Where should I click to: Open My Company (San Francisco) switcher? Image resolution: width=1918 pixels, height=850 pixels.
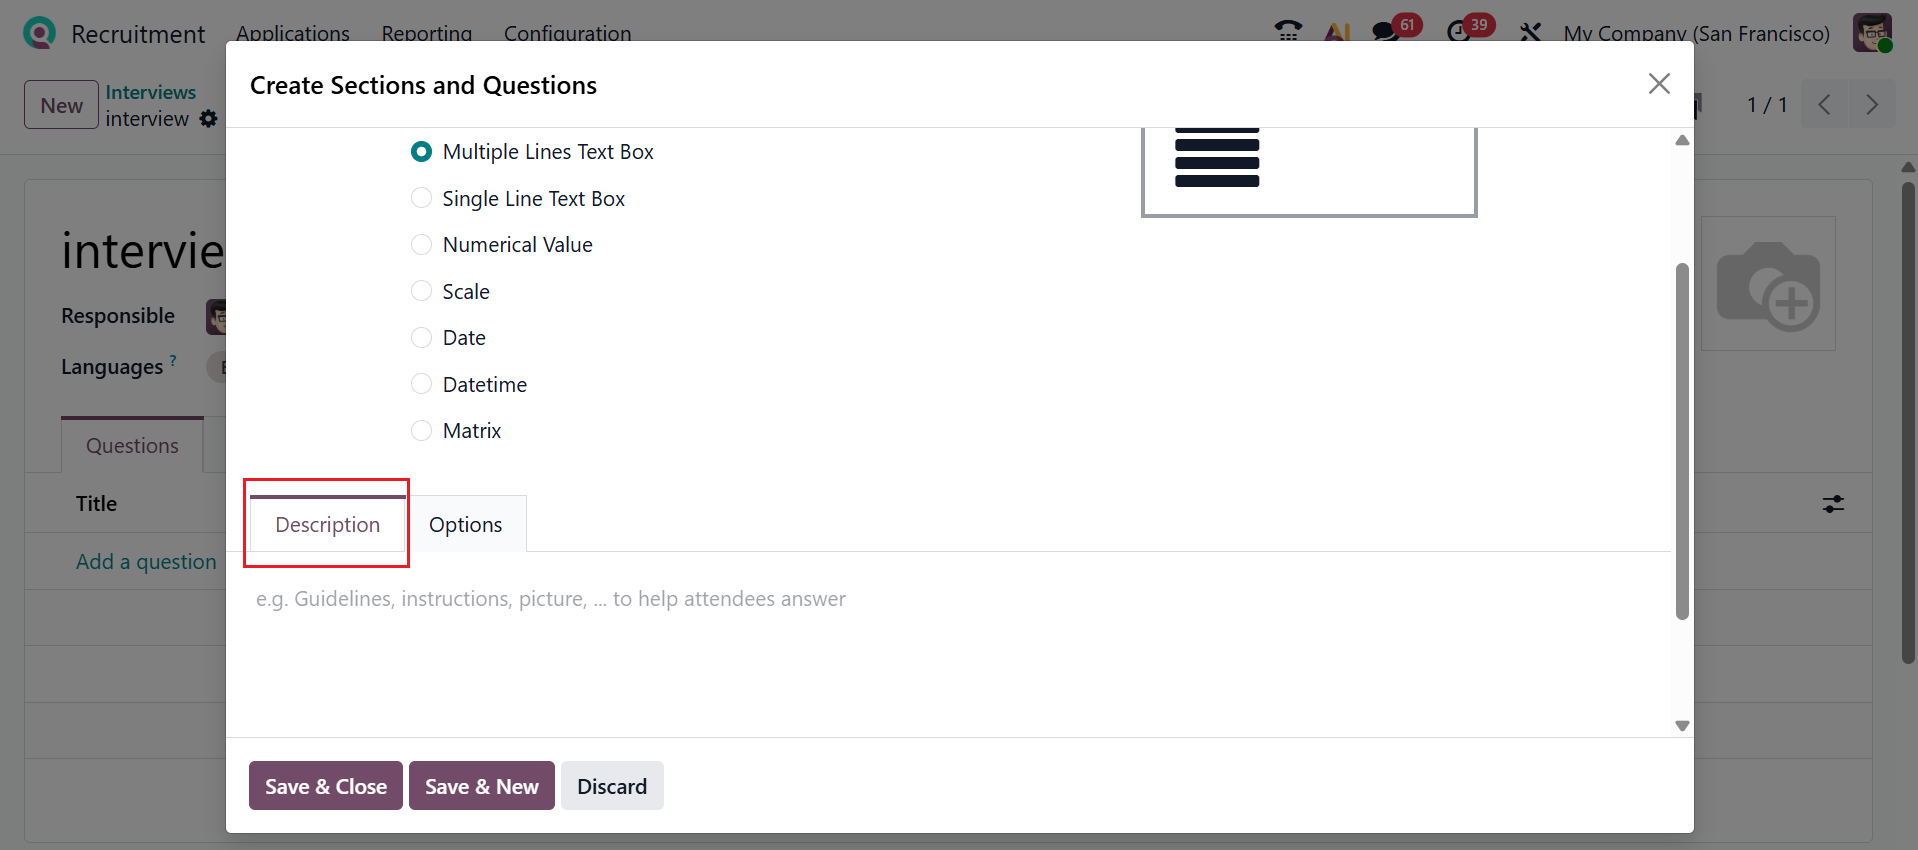(1696, 33)
